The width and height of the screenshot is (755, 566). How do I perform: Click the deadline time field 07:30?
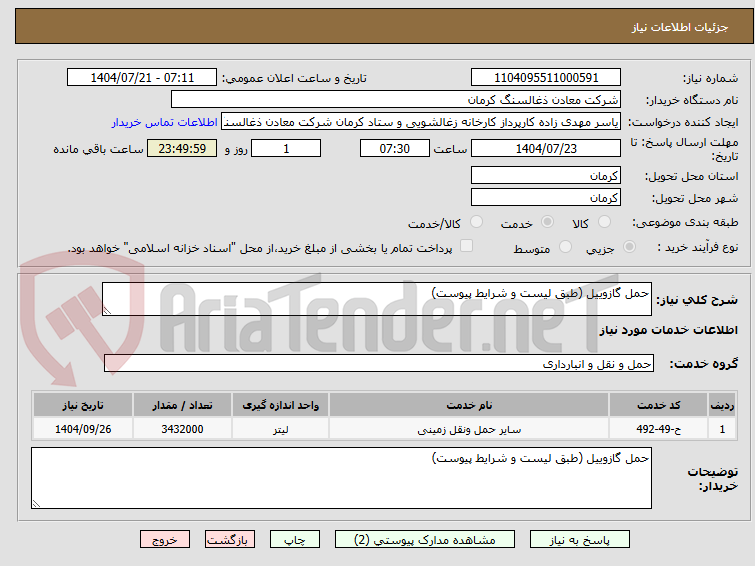click(x=395, y=148)
